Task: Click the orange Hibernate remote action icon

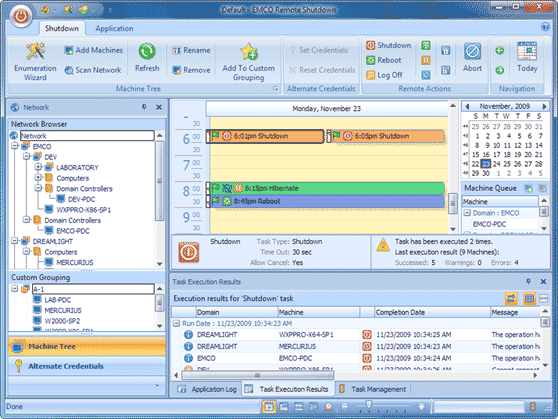Action: tap(426, 60)
